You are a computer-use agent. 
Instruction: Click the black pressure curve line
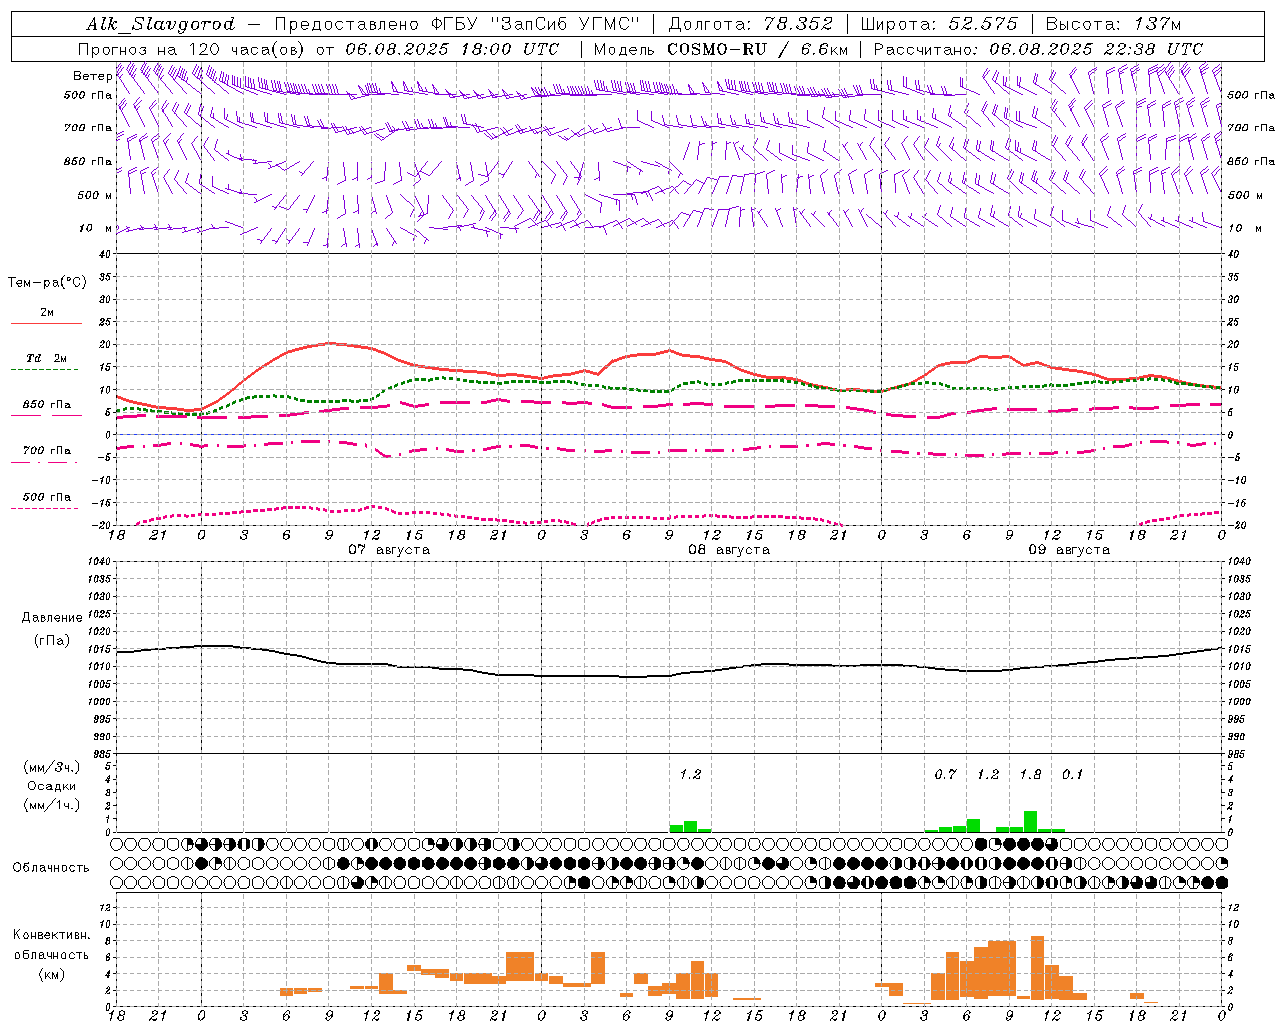[669, 676]
